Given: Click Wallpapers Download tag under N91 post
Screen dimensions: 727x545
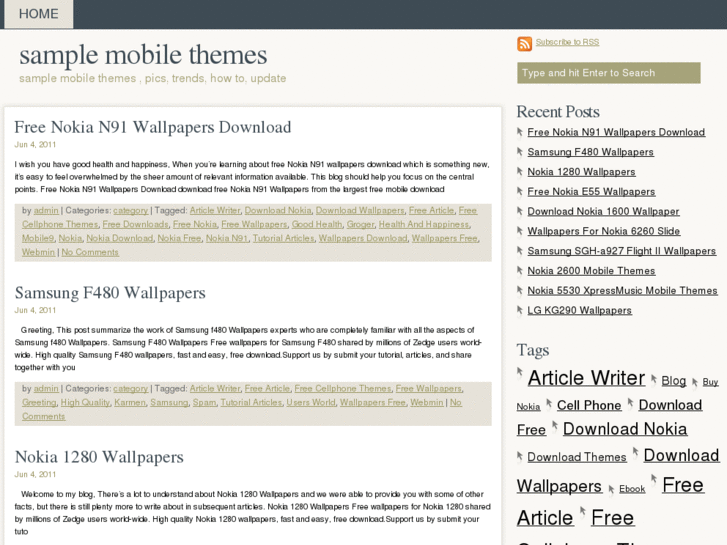Looking at the screenshot, I should 363,238.
